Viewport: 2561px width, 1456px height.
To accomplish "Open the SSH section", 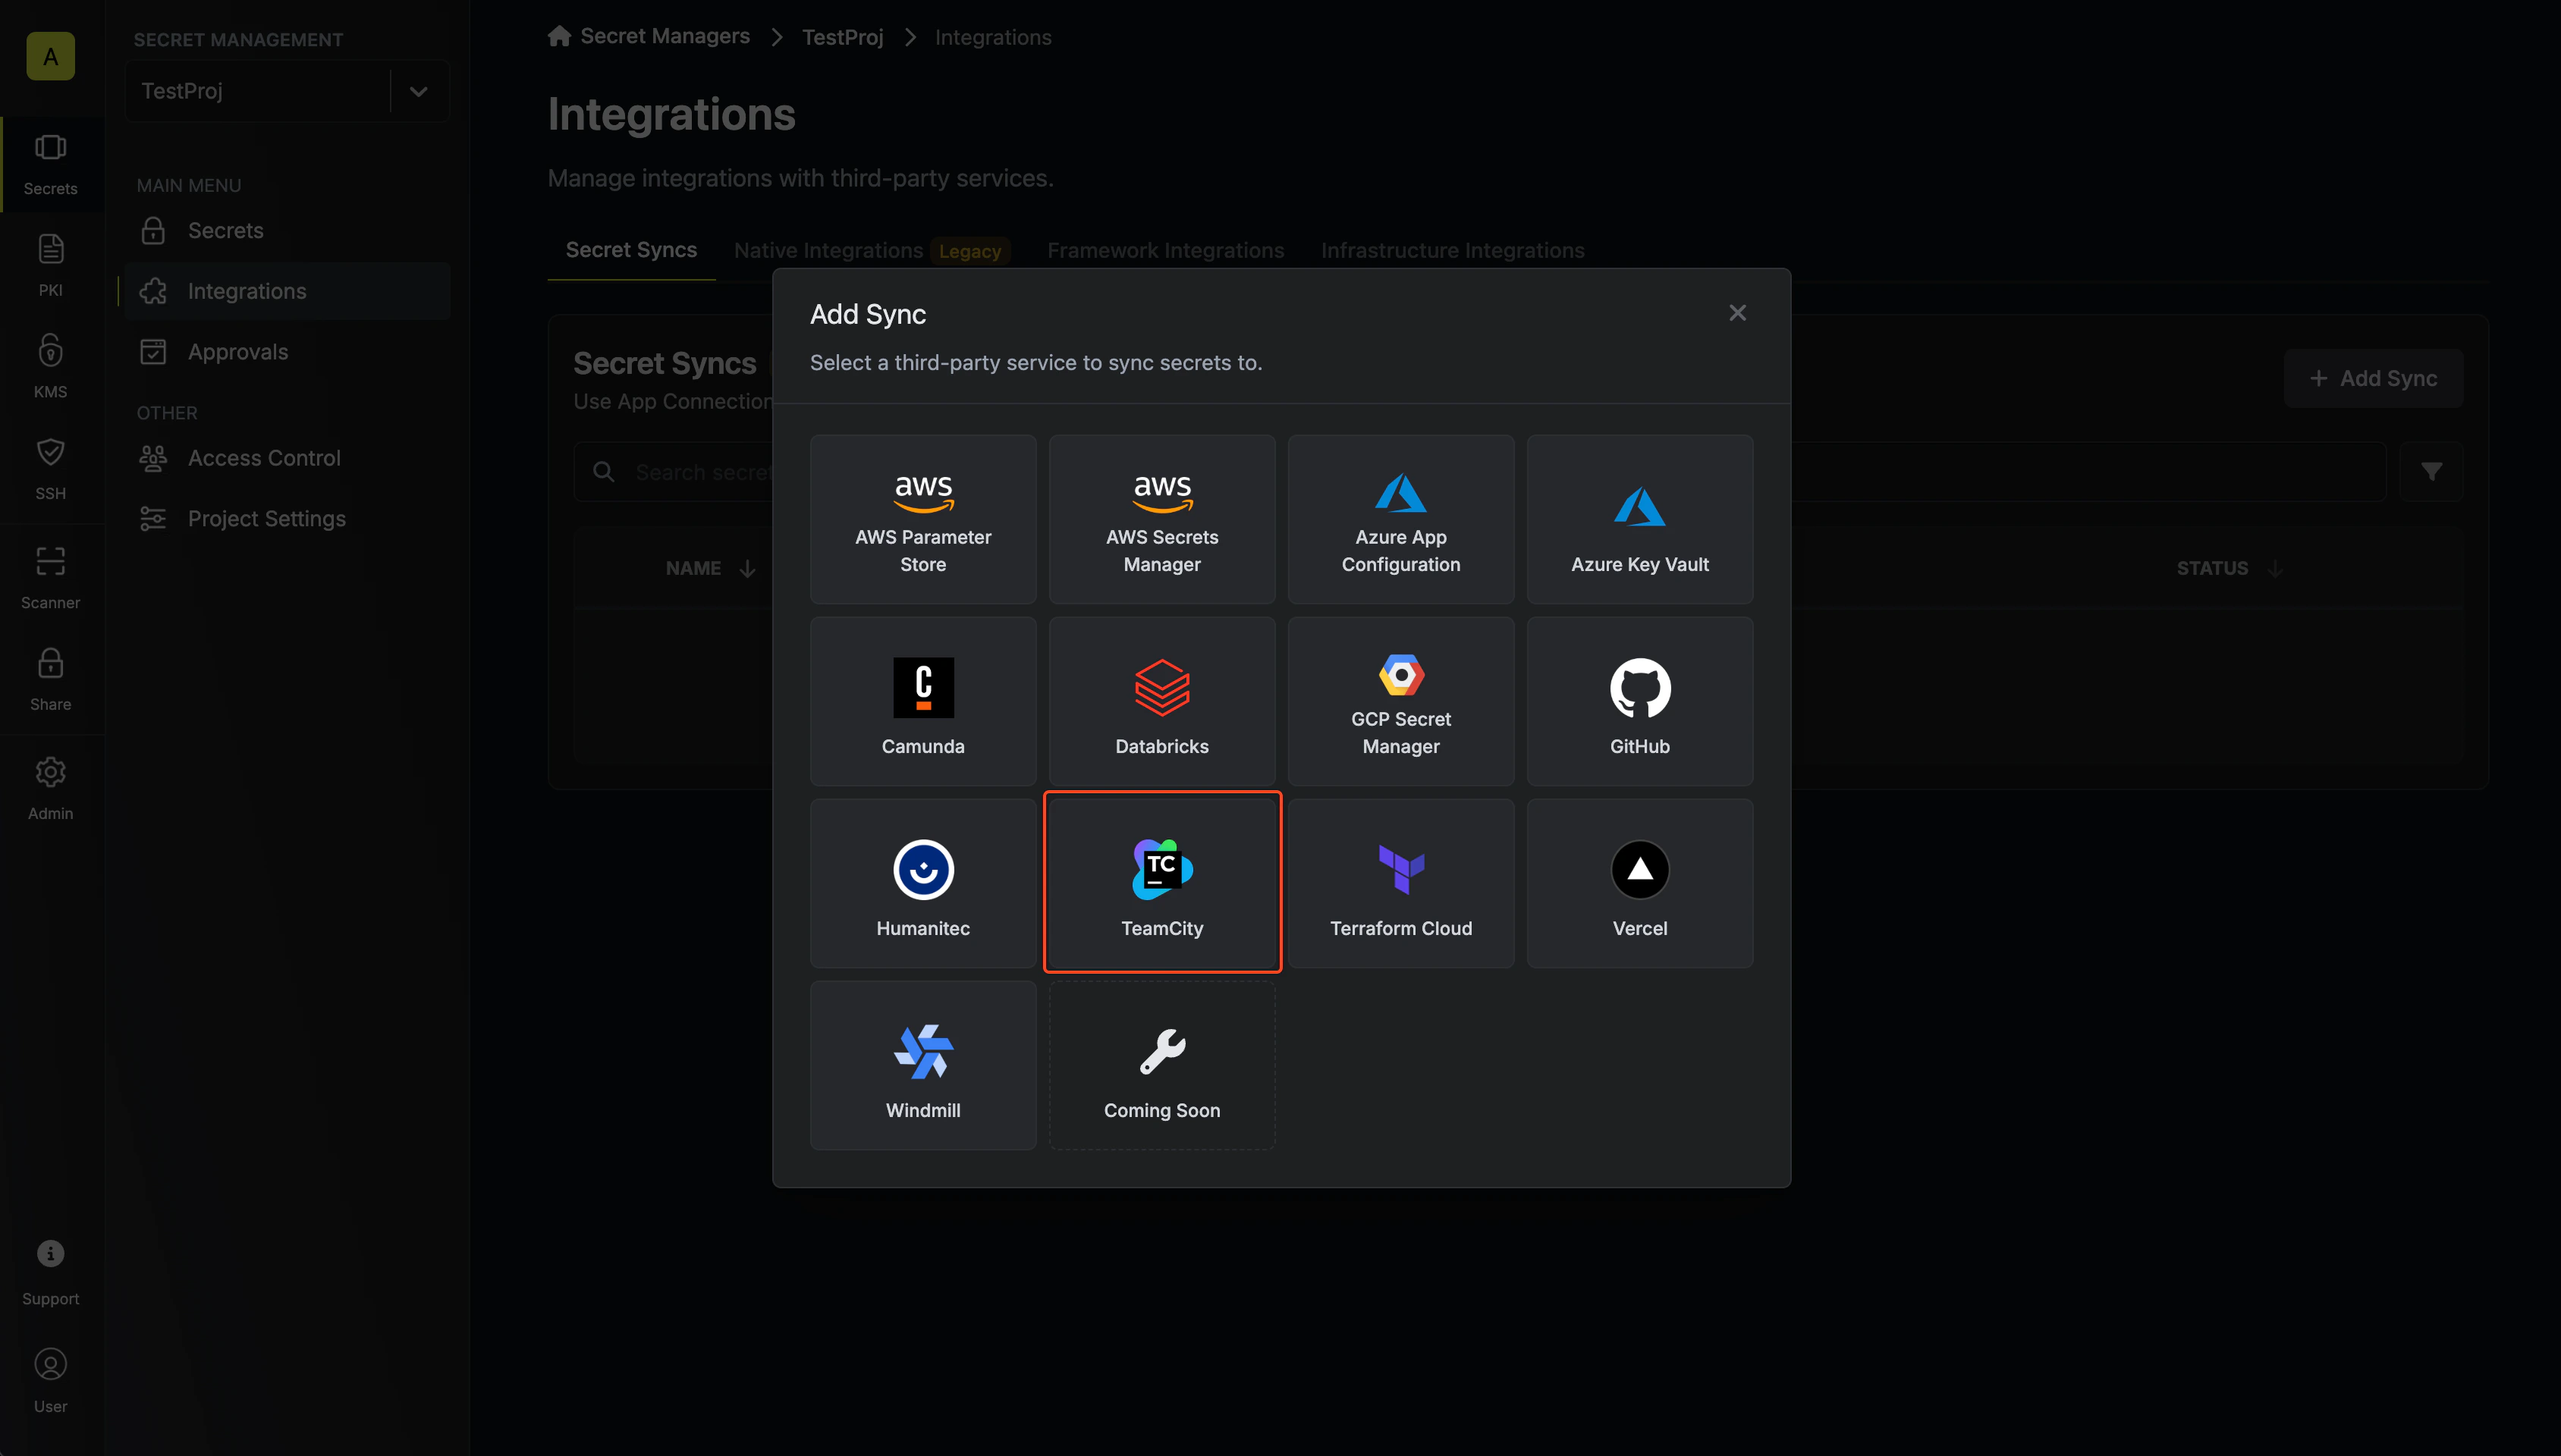I will coord(51,468).
